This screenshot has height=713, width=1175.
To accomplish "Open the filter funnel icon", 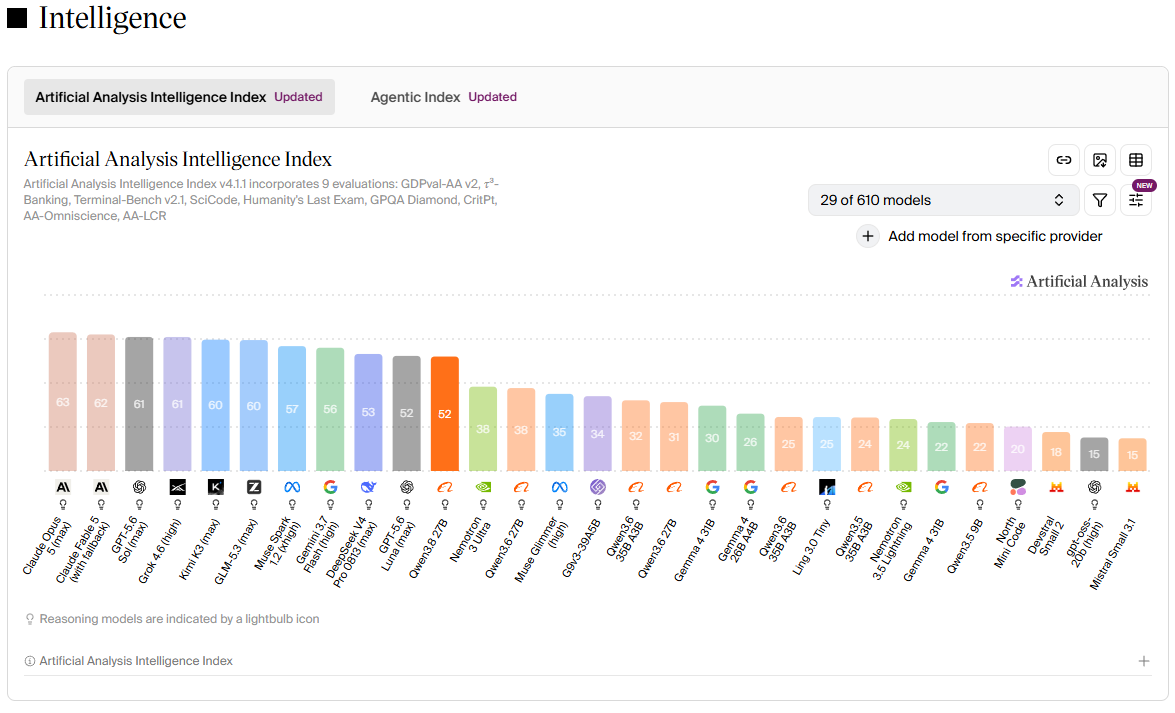I will (1099, 200).
